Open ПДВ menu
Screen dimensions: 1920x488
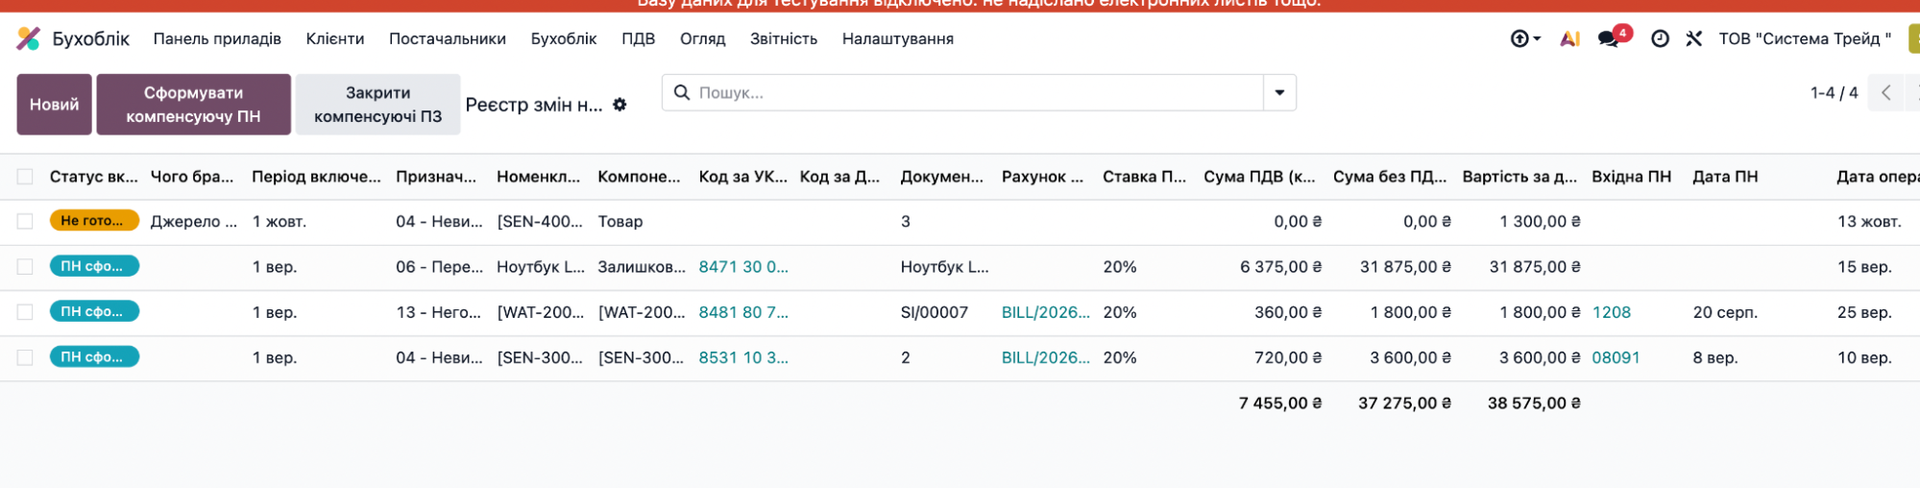pos(638,39)
